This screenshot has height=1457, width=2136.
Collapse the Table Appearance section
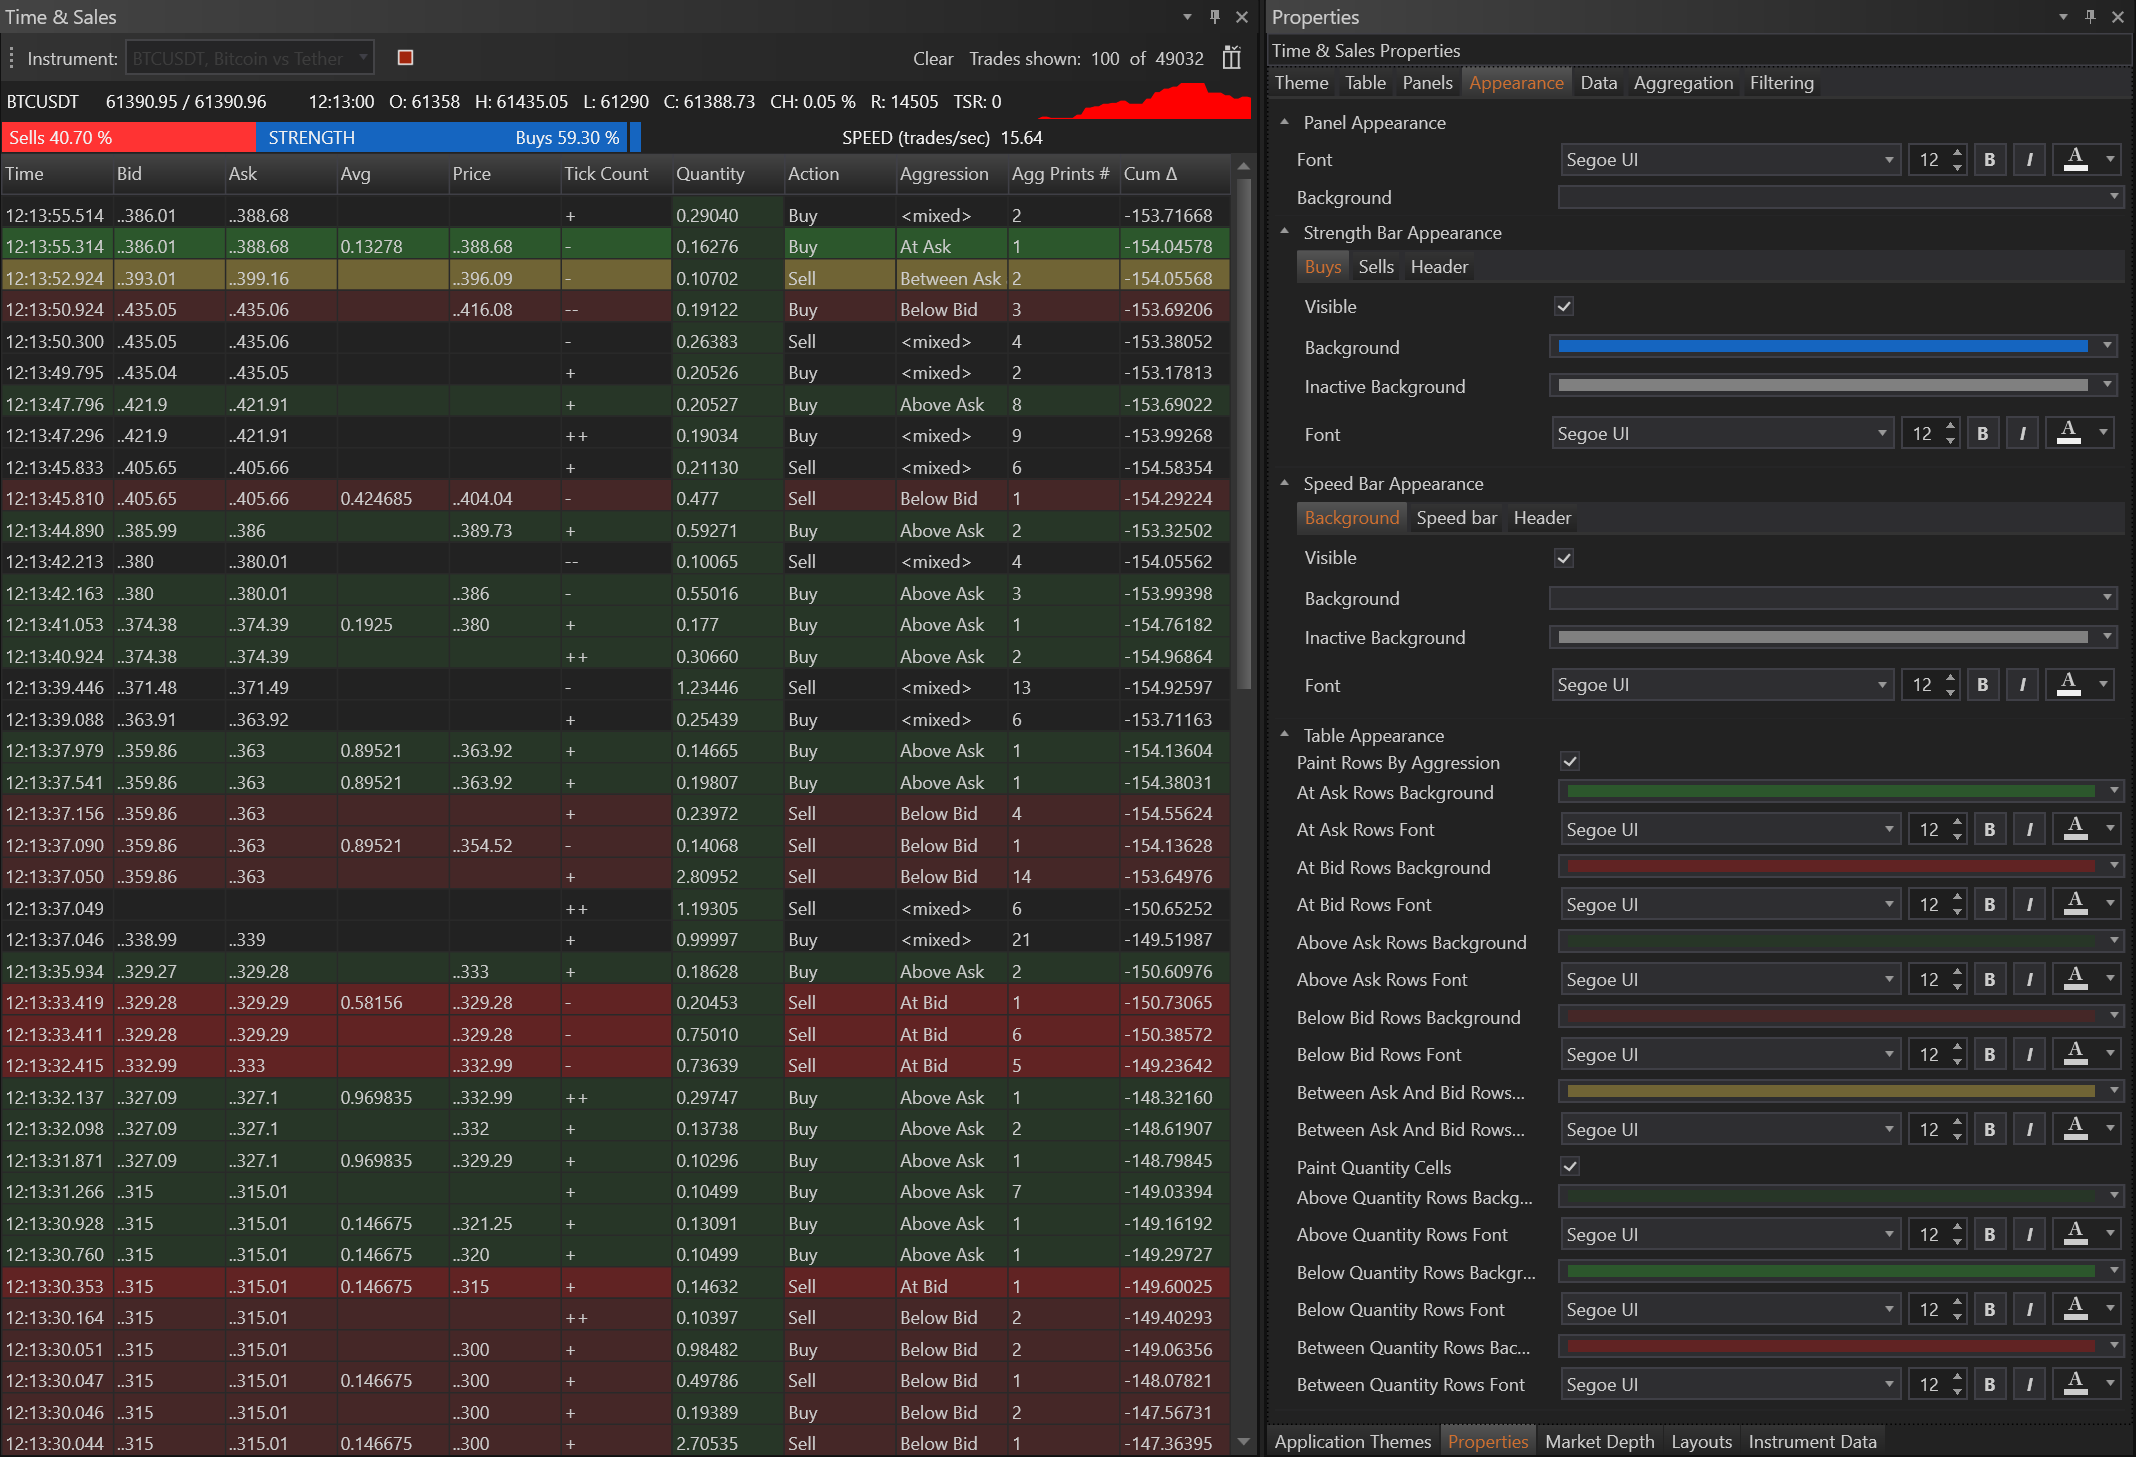pyautogui.click(x=1285, y=735)
